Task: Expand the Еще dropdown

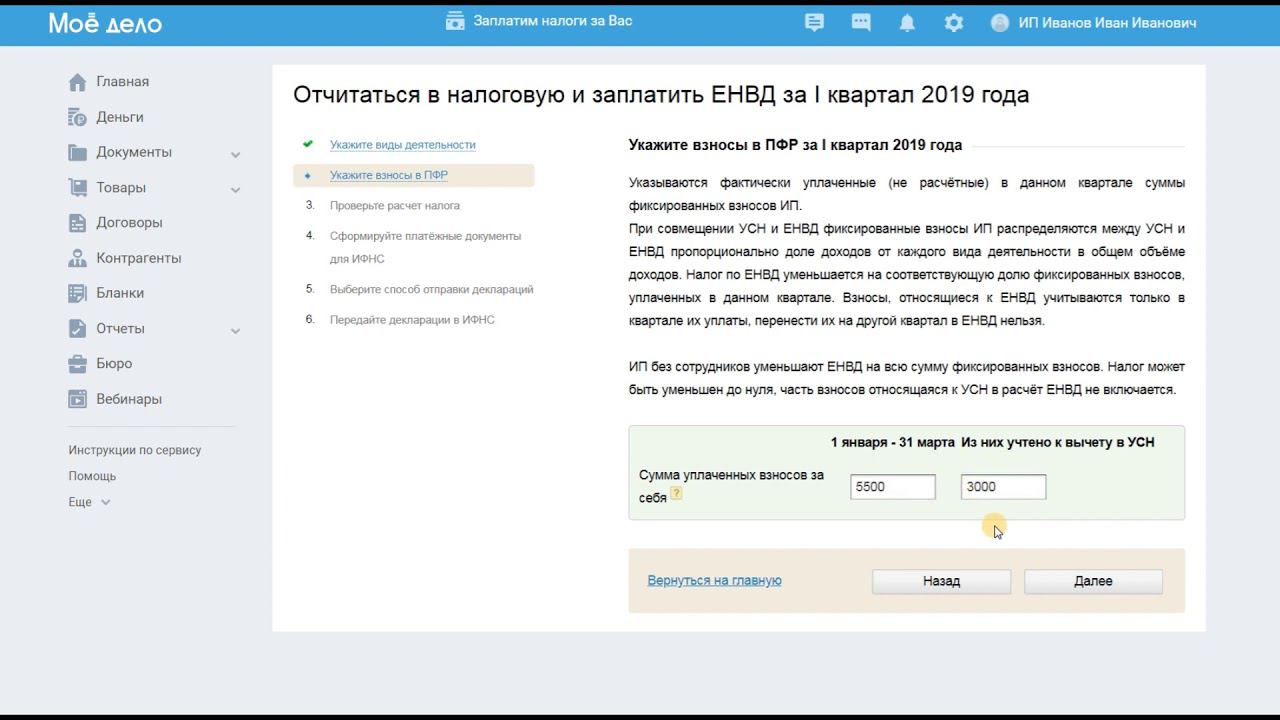Action: point(89,502)
